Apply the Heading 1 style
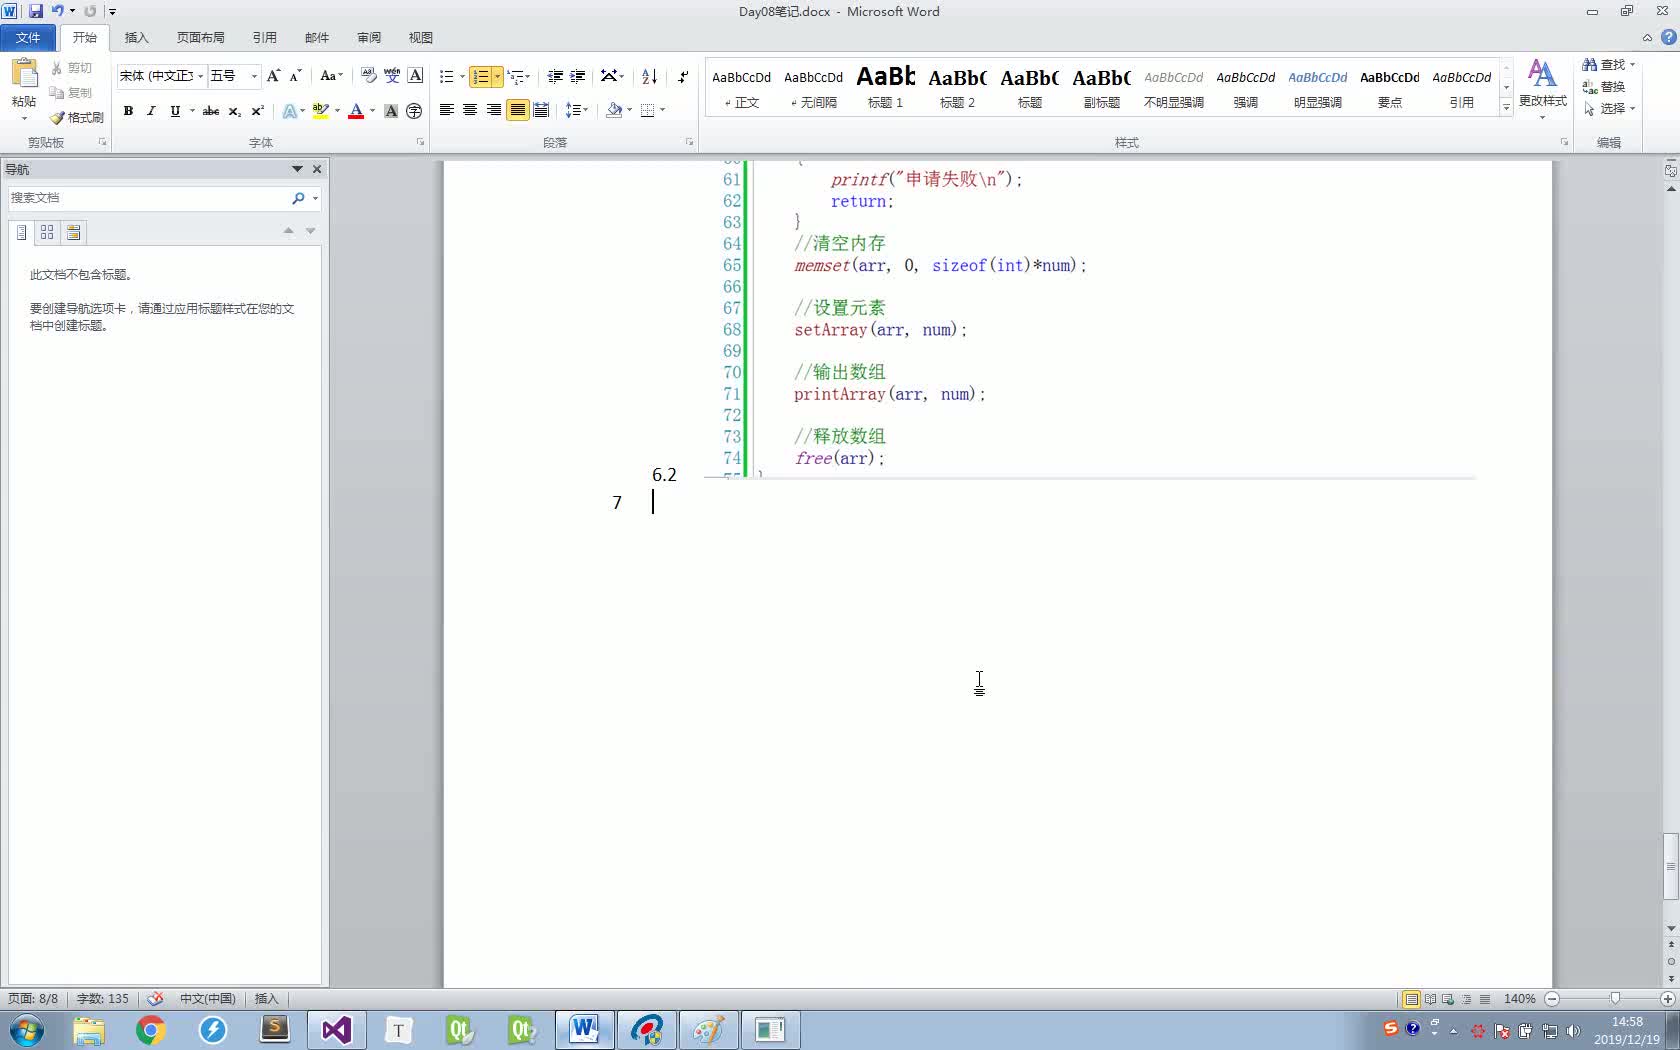Image resolution: width=1680 pixels, height=1050 pixels. 886,87
